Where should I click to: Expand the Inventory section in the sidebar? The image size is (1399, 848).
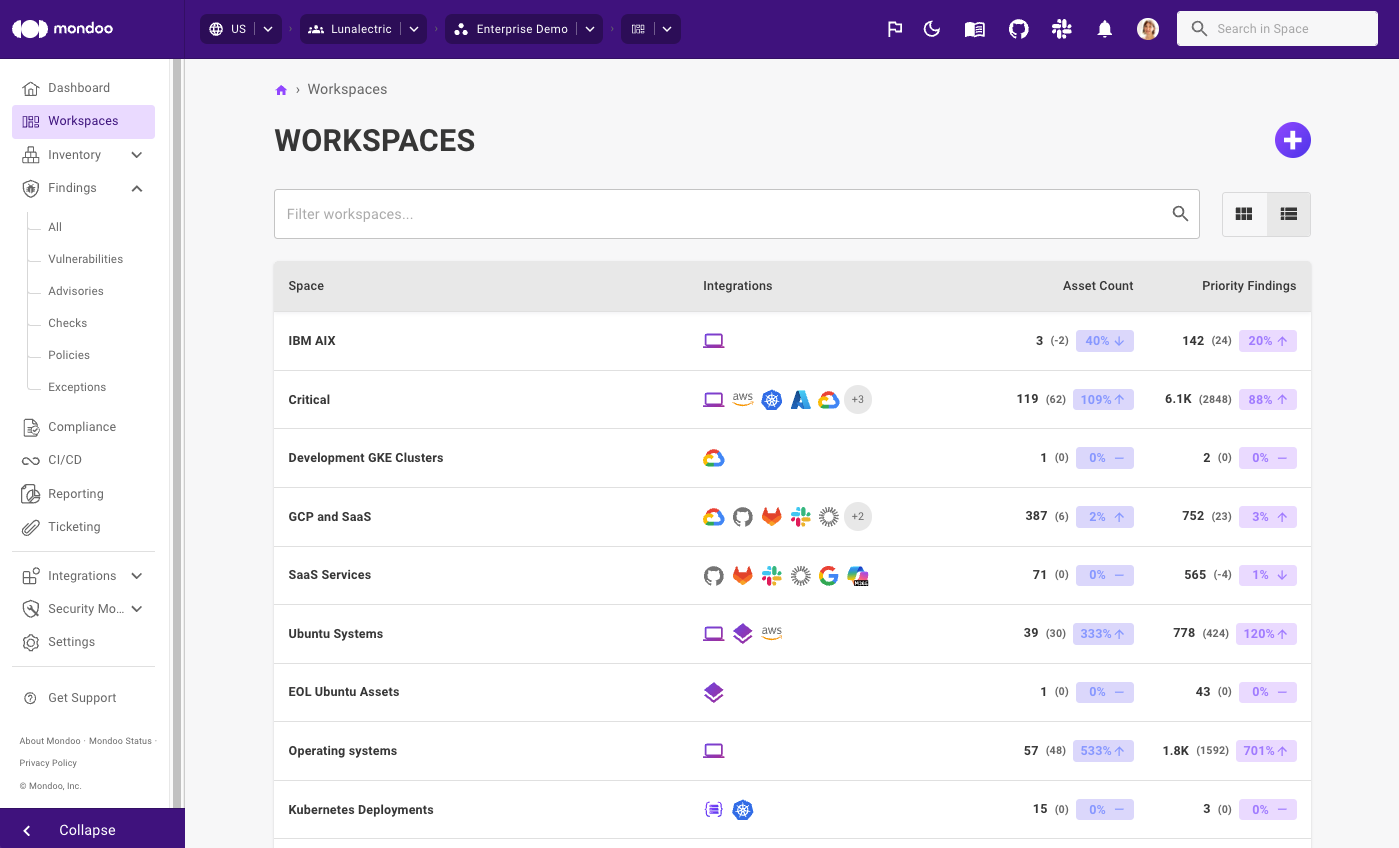83,154
